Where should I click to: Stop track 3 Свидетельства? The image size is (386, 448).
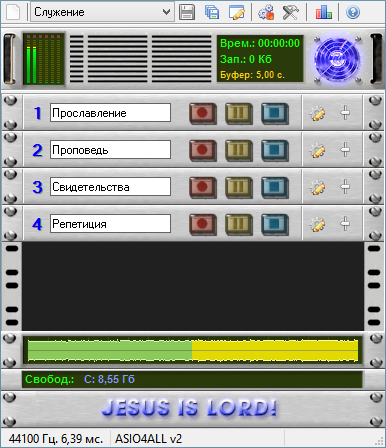tap(275, 187)
